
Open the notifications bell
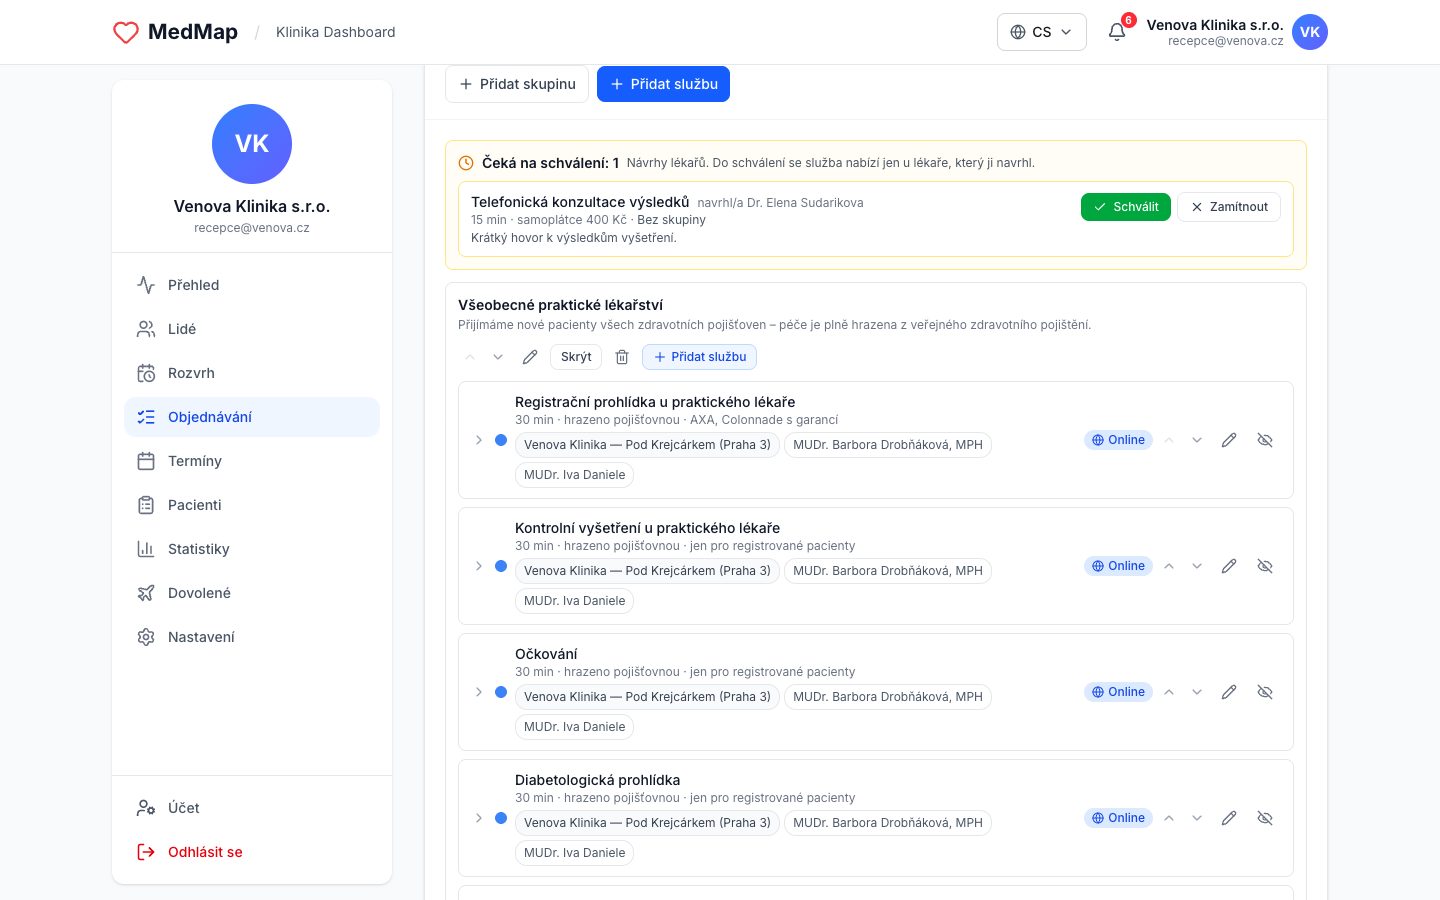(1117, 32)
